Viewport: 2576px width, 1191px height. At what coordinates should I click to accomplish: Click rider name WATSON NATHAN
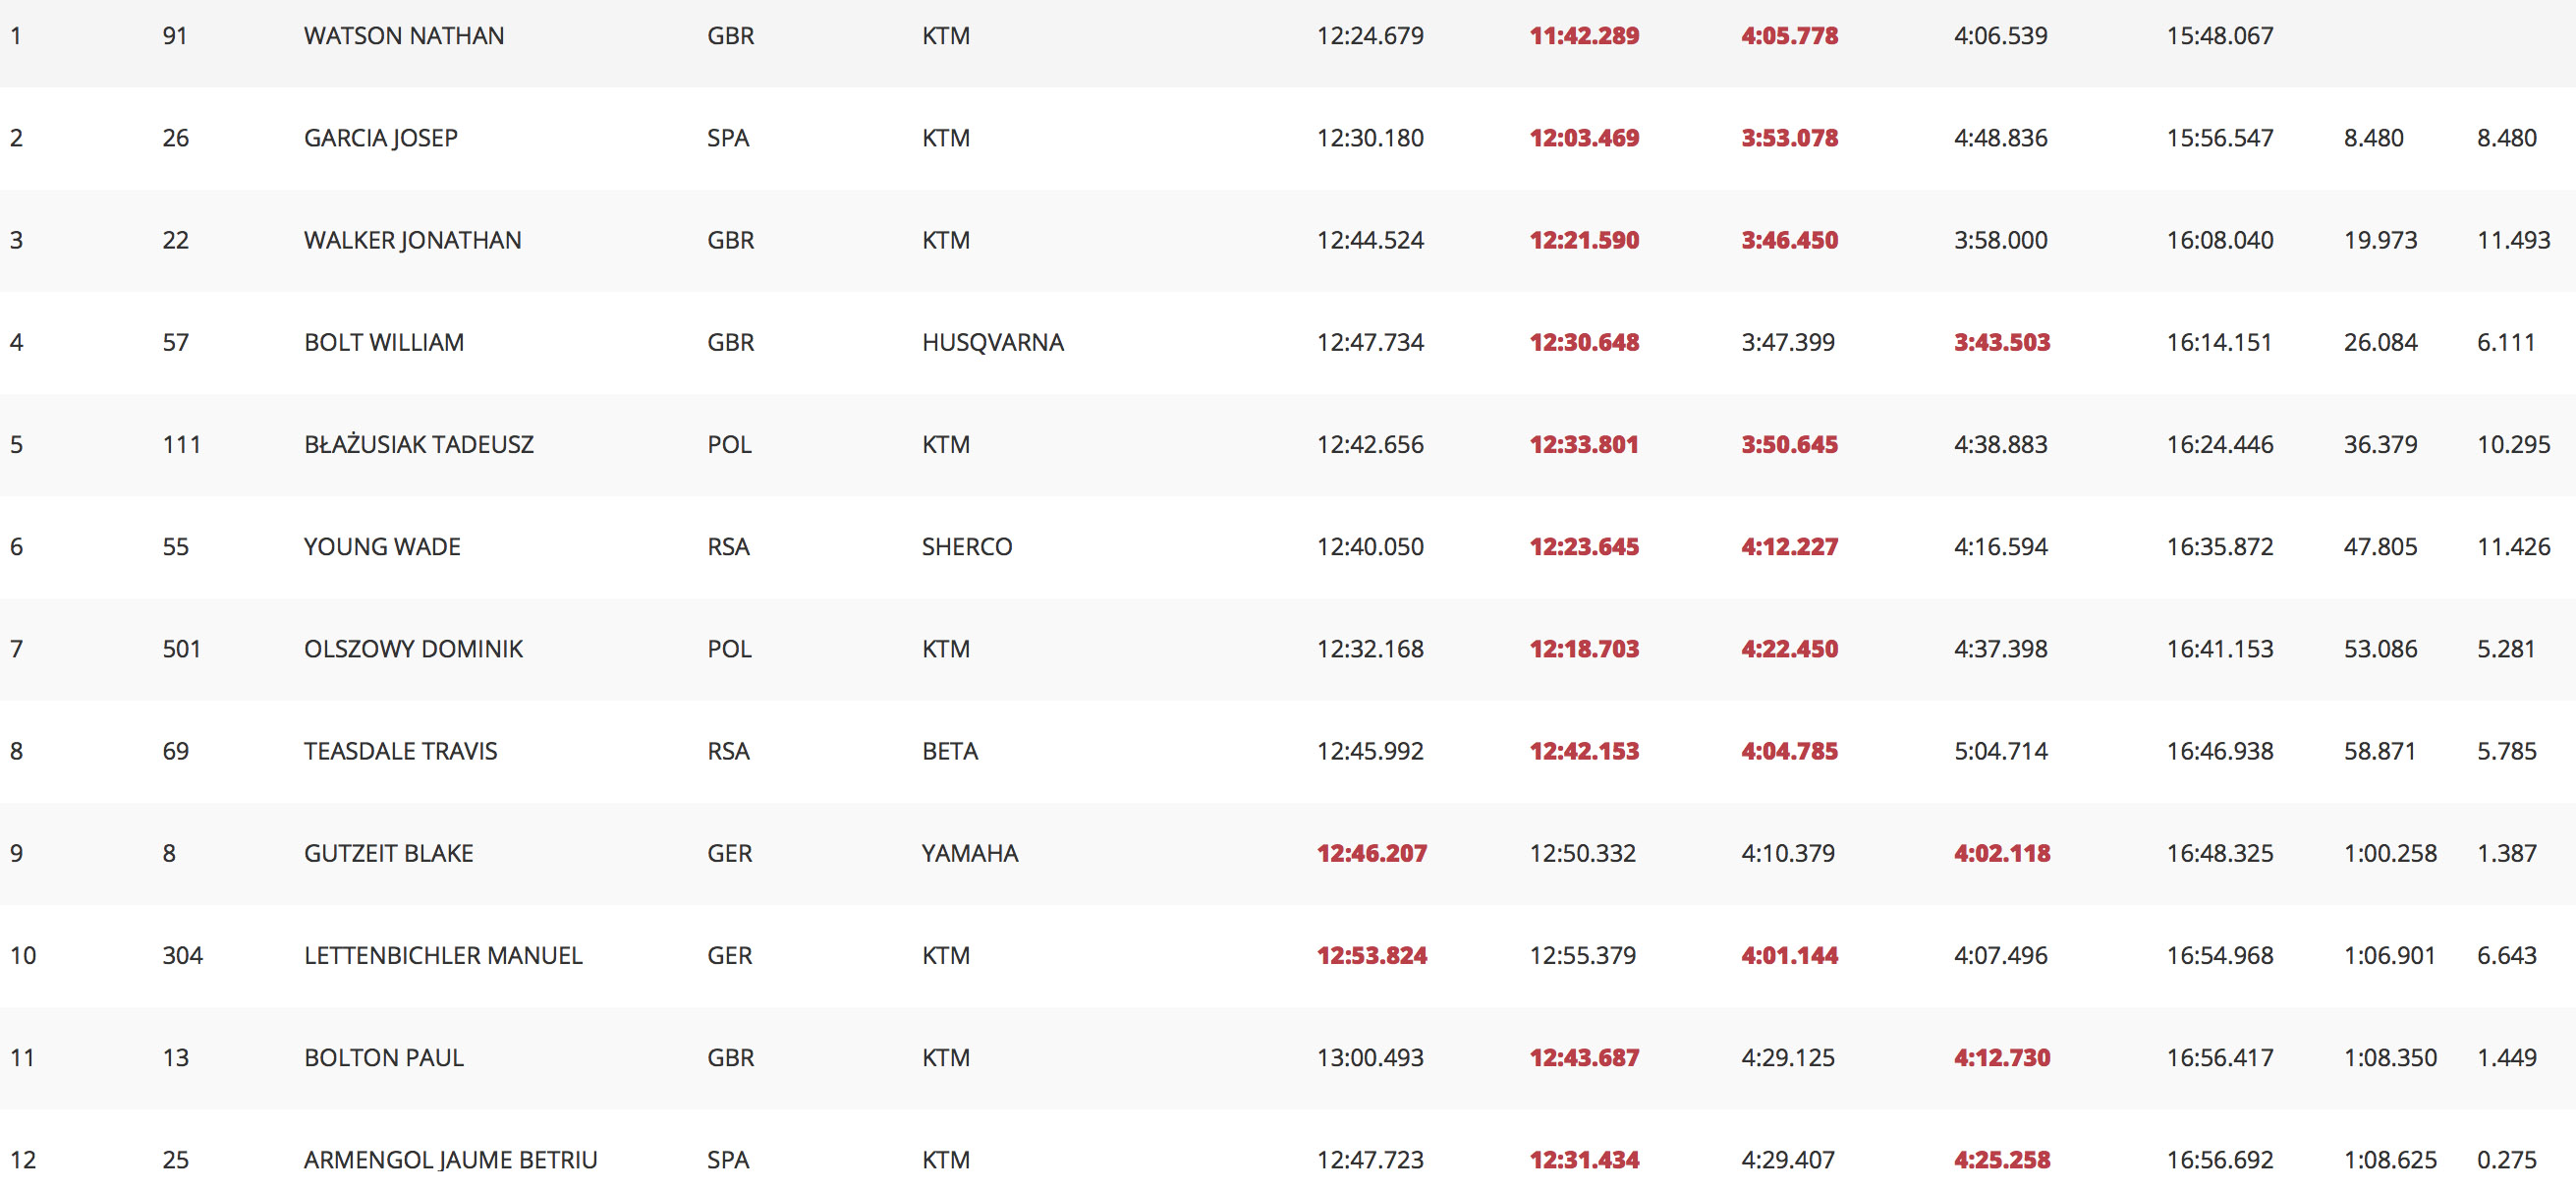coord(404,36)
